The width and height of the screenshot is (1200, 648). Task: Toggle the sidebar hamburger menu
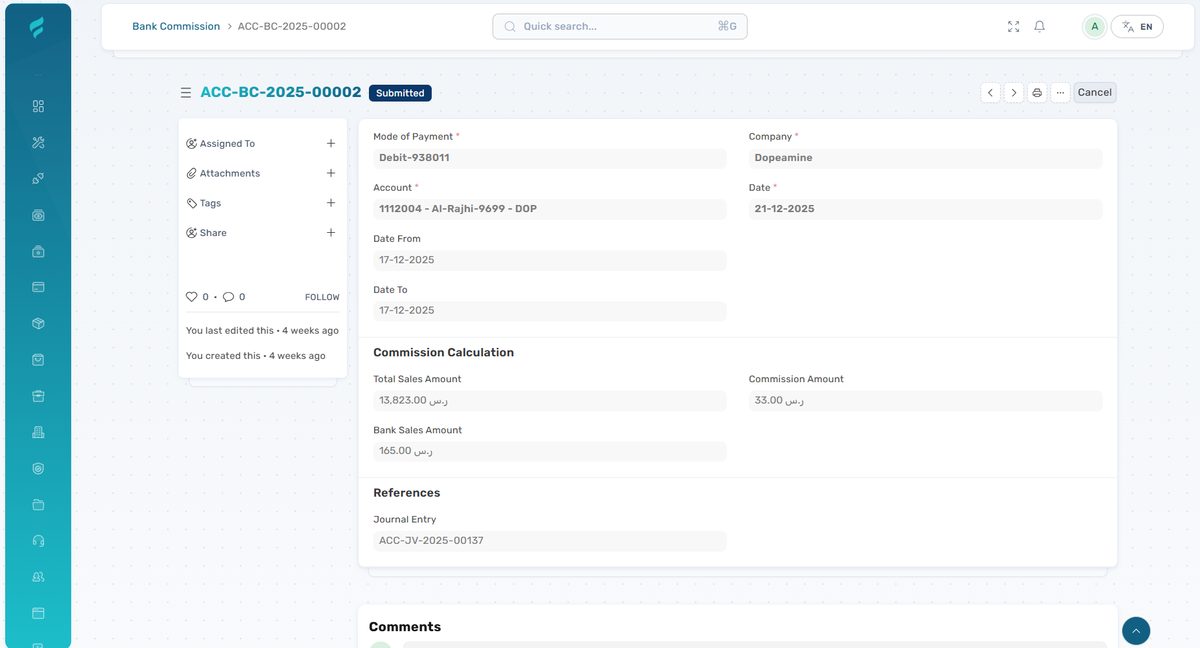pos(185,93)
